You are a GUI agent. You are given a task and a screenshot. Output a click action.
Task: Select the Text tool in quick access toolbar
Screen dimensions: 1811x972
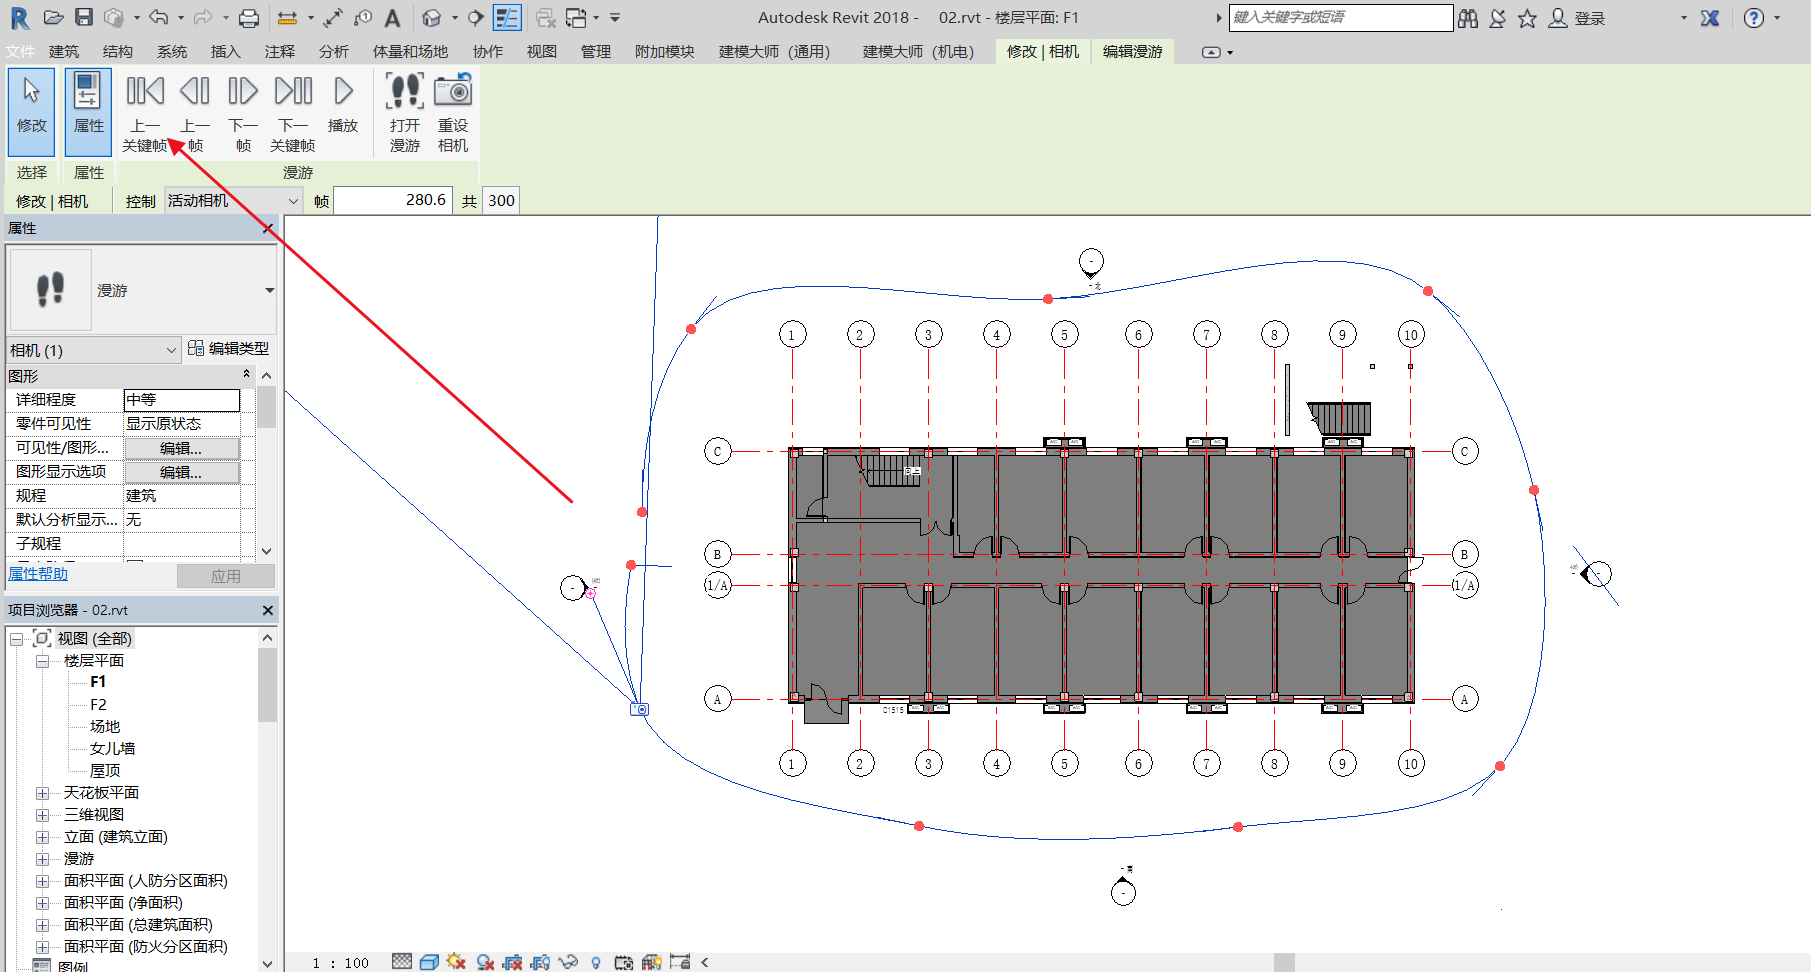coord(392,18)
